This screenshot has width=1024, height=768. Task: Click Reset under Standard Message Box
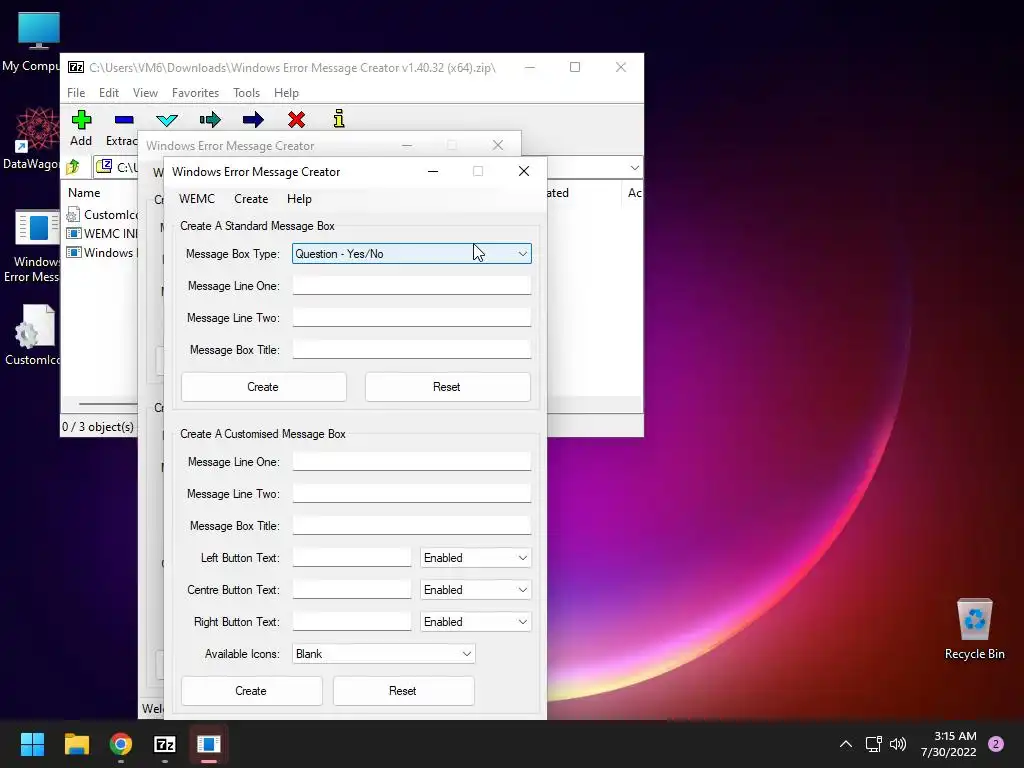tap(447, 387)
